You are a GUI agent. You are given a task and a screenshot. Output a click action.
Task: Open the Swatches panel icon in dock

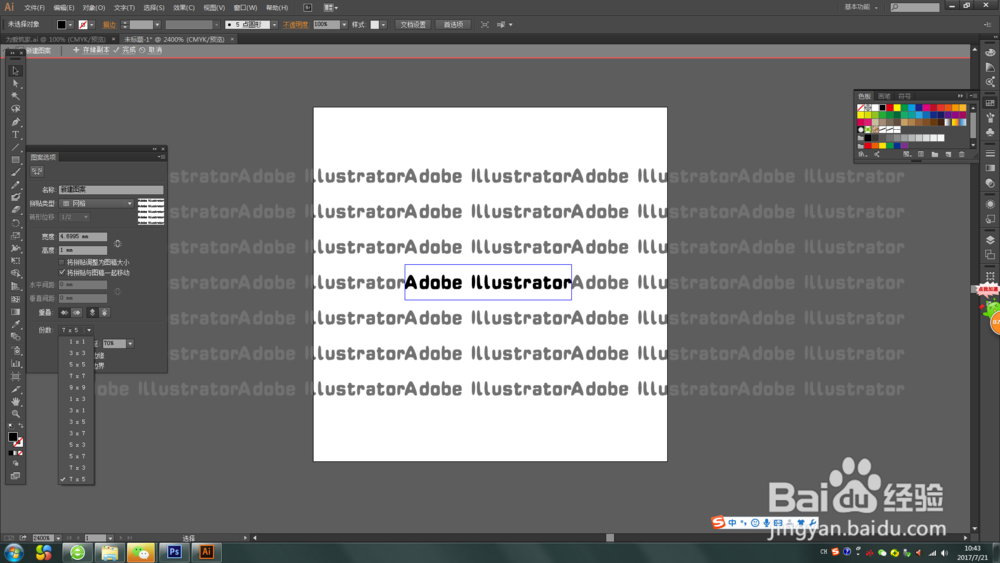[x=990, y=103]
